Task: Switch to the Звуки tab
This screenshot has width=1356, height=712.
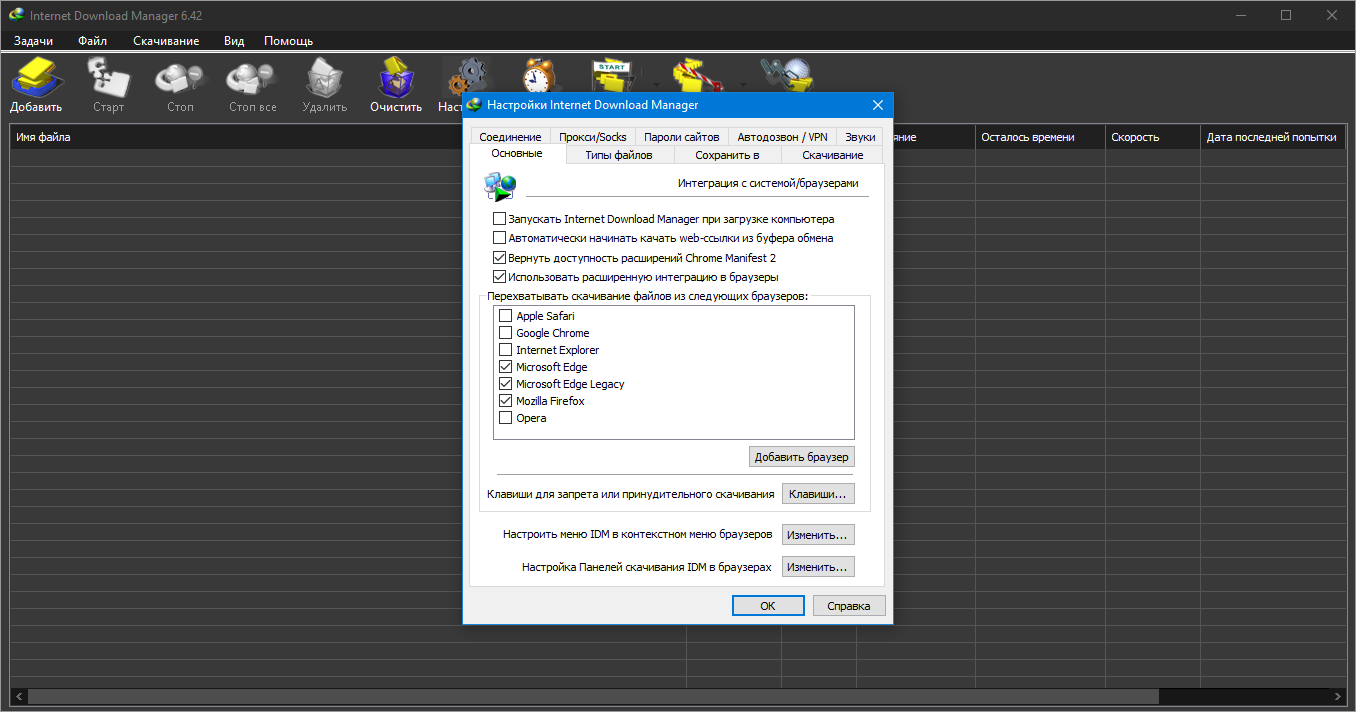Action: (x=860, y=137)
